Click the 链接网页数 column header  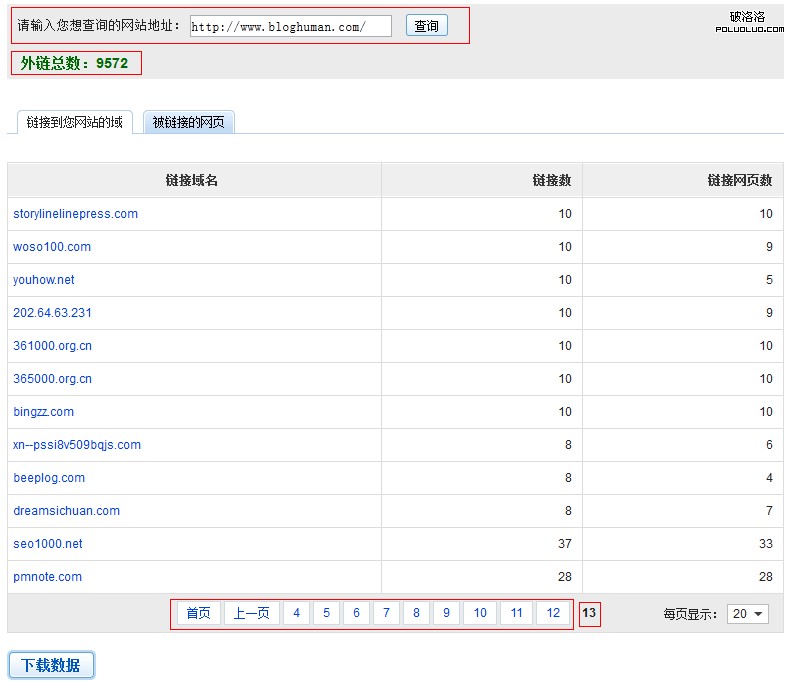(739, 181)
